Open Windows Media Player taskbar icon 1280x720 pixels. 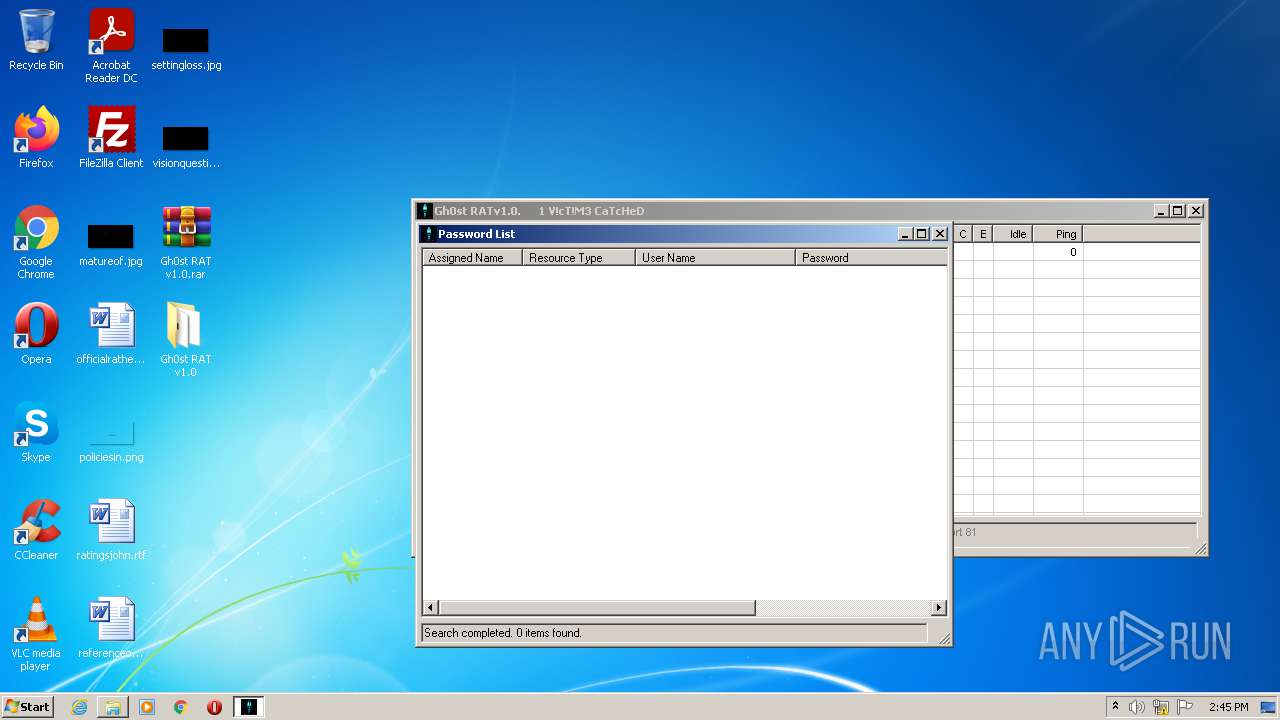(x=147, y=707)
